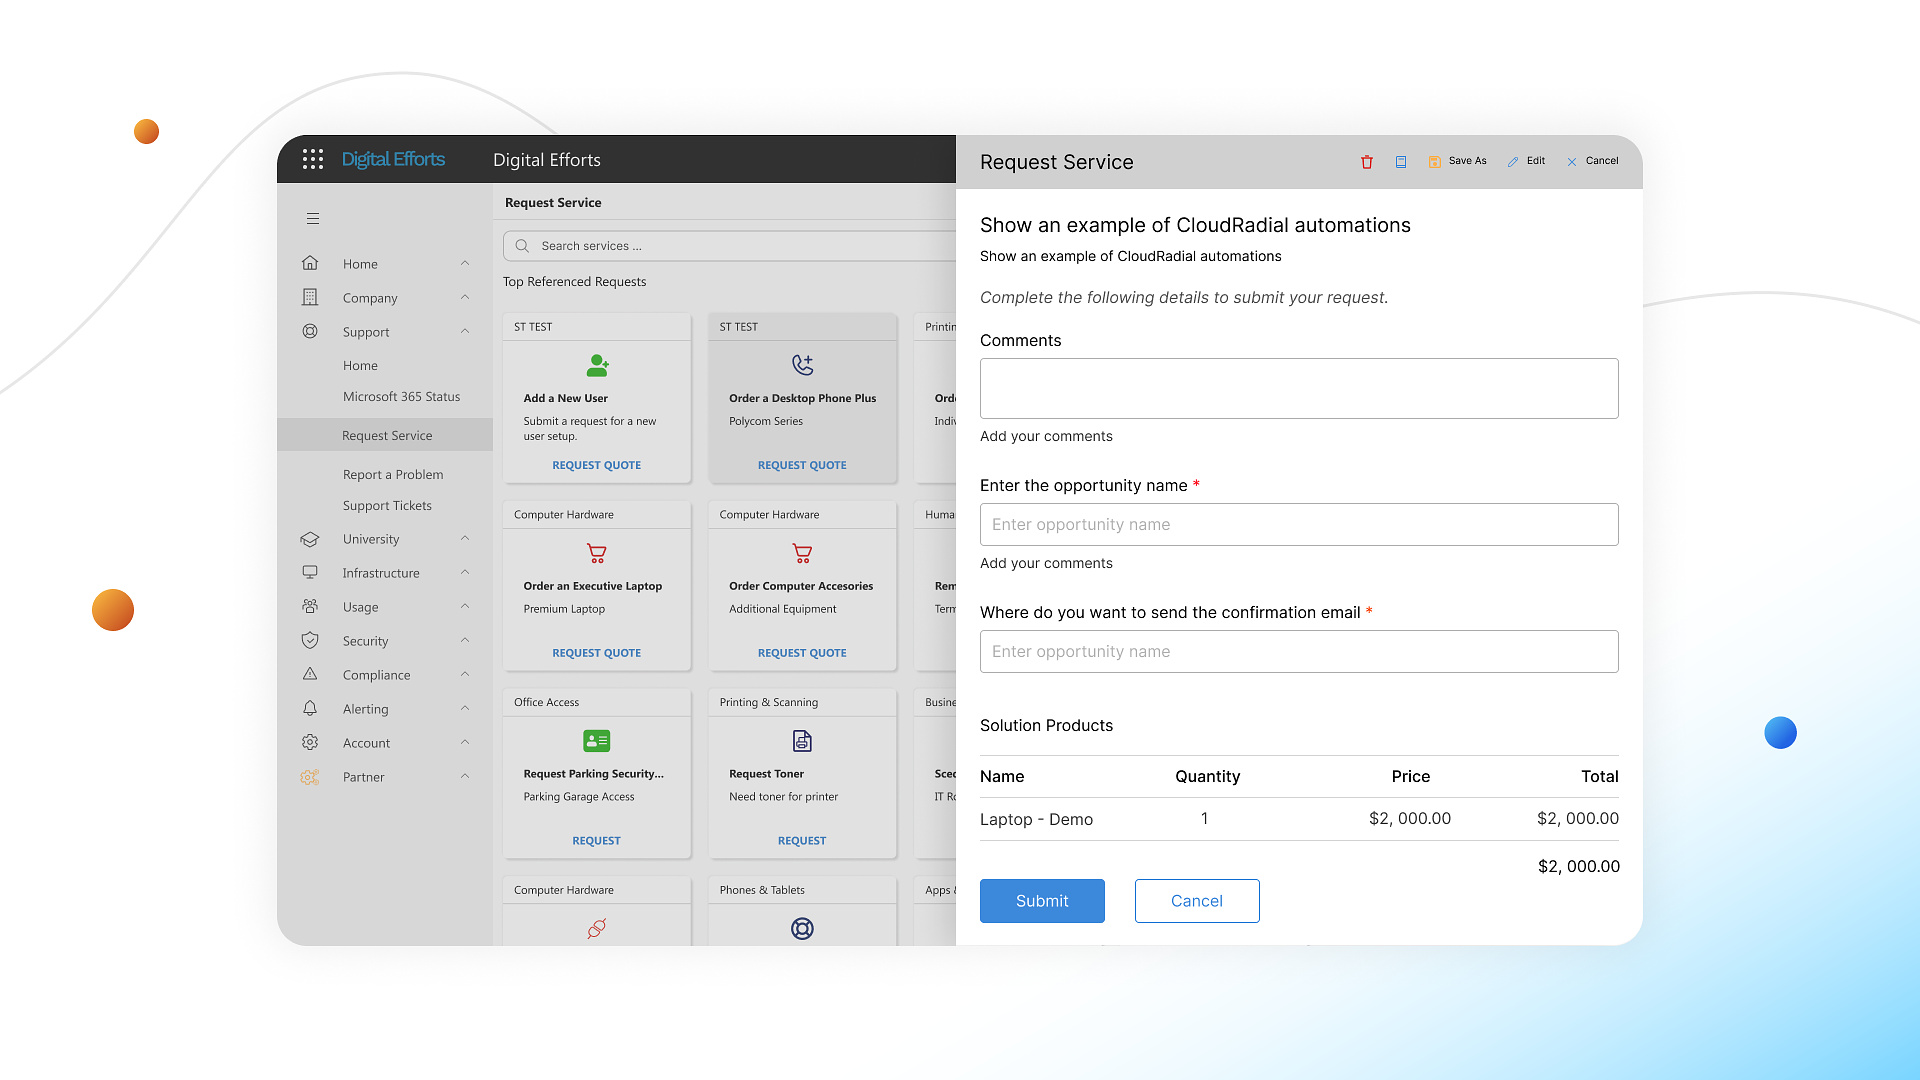Click the Save As floppy disk icon
Image resolution: width=1920 pixels, height=1080 pixels.
point(1435,161)
